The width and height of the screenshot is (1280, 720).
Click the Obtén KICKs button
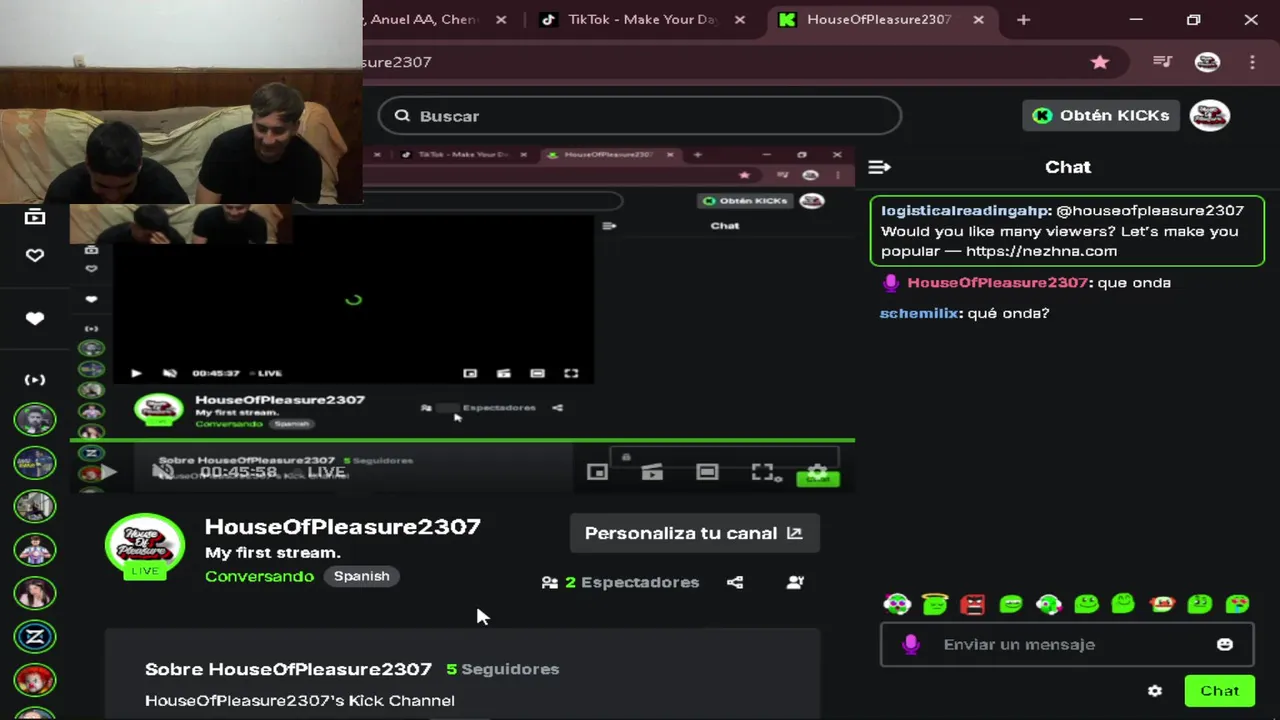point(1101,116)
